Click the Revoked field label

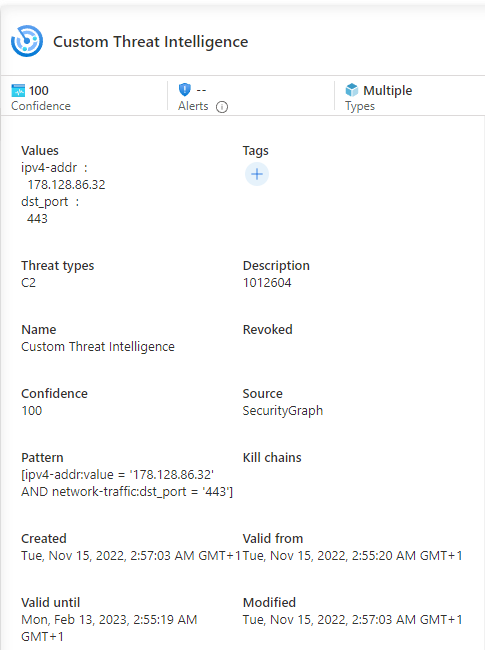click(268, 330)
